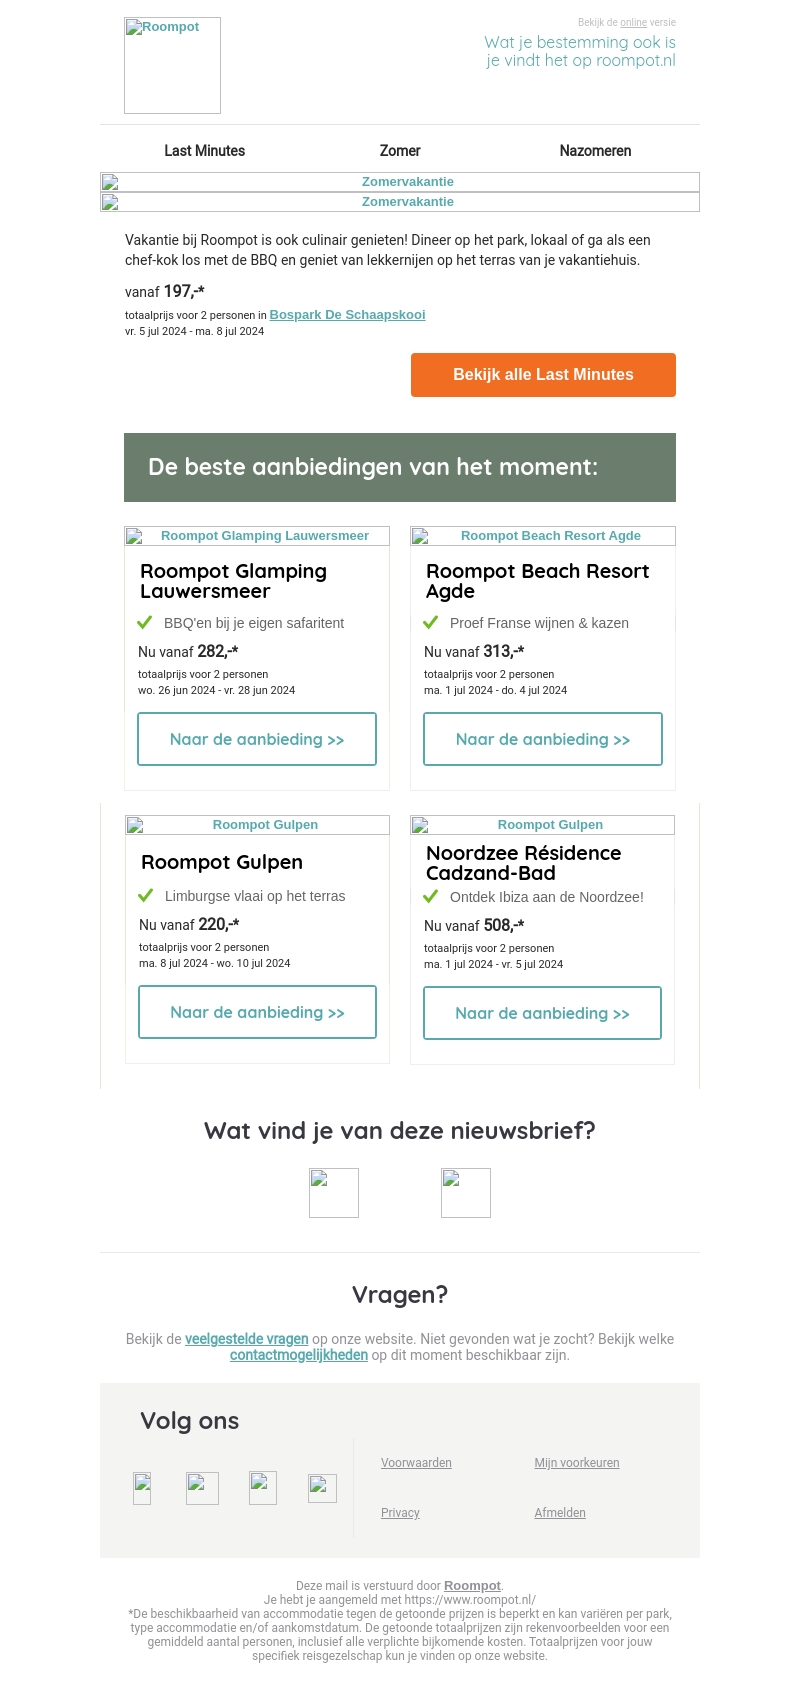Click the third social icon under Volg ons
Image resolution: width=800 pixels, height=1707 pixels.
263,1488
